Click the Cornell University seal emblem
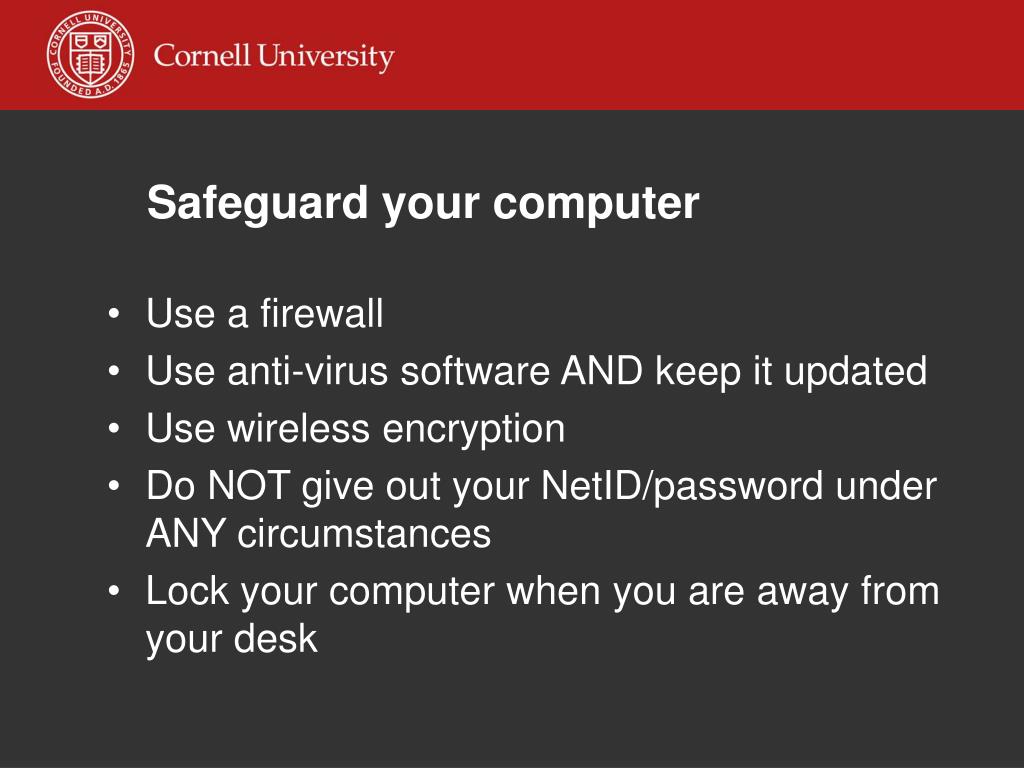This screenshot has height=768, width=1024. point(91,55)
